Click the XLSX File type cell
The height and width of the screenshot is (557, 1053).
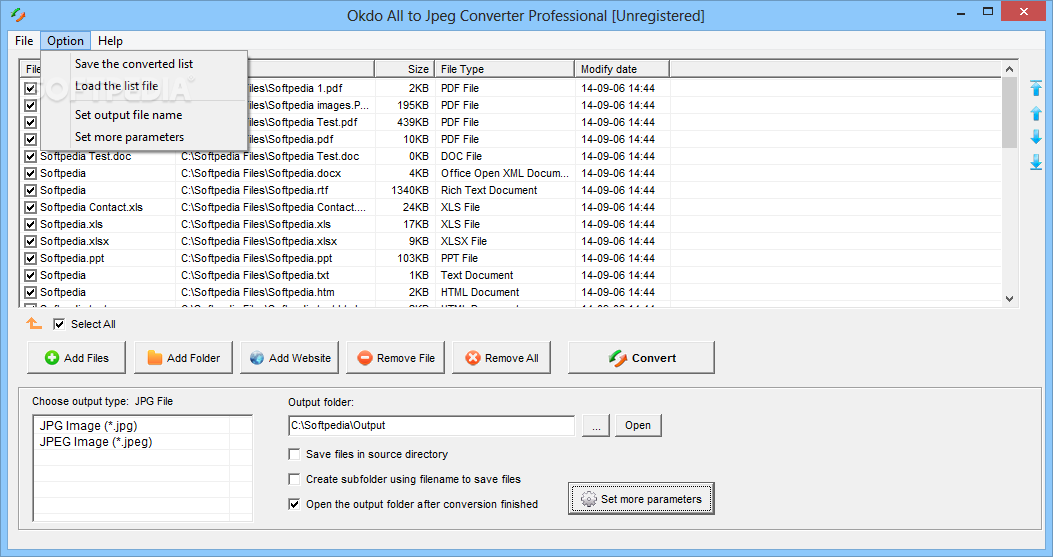tap(505, 241)
